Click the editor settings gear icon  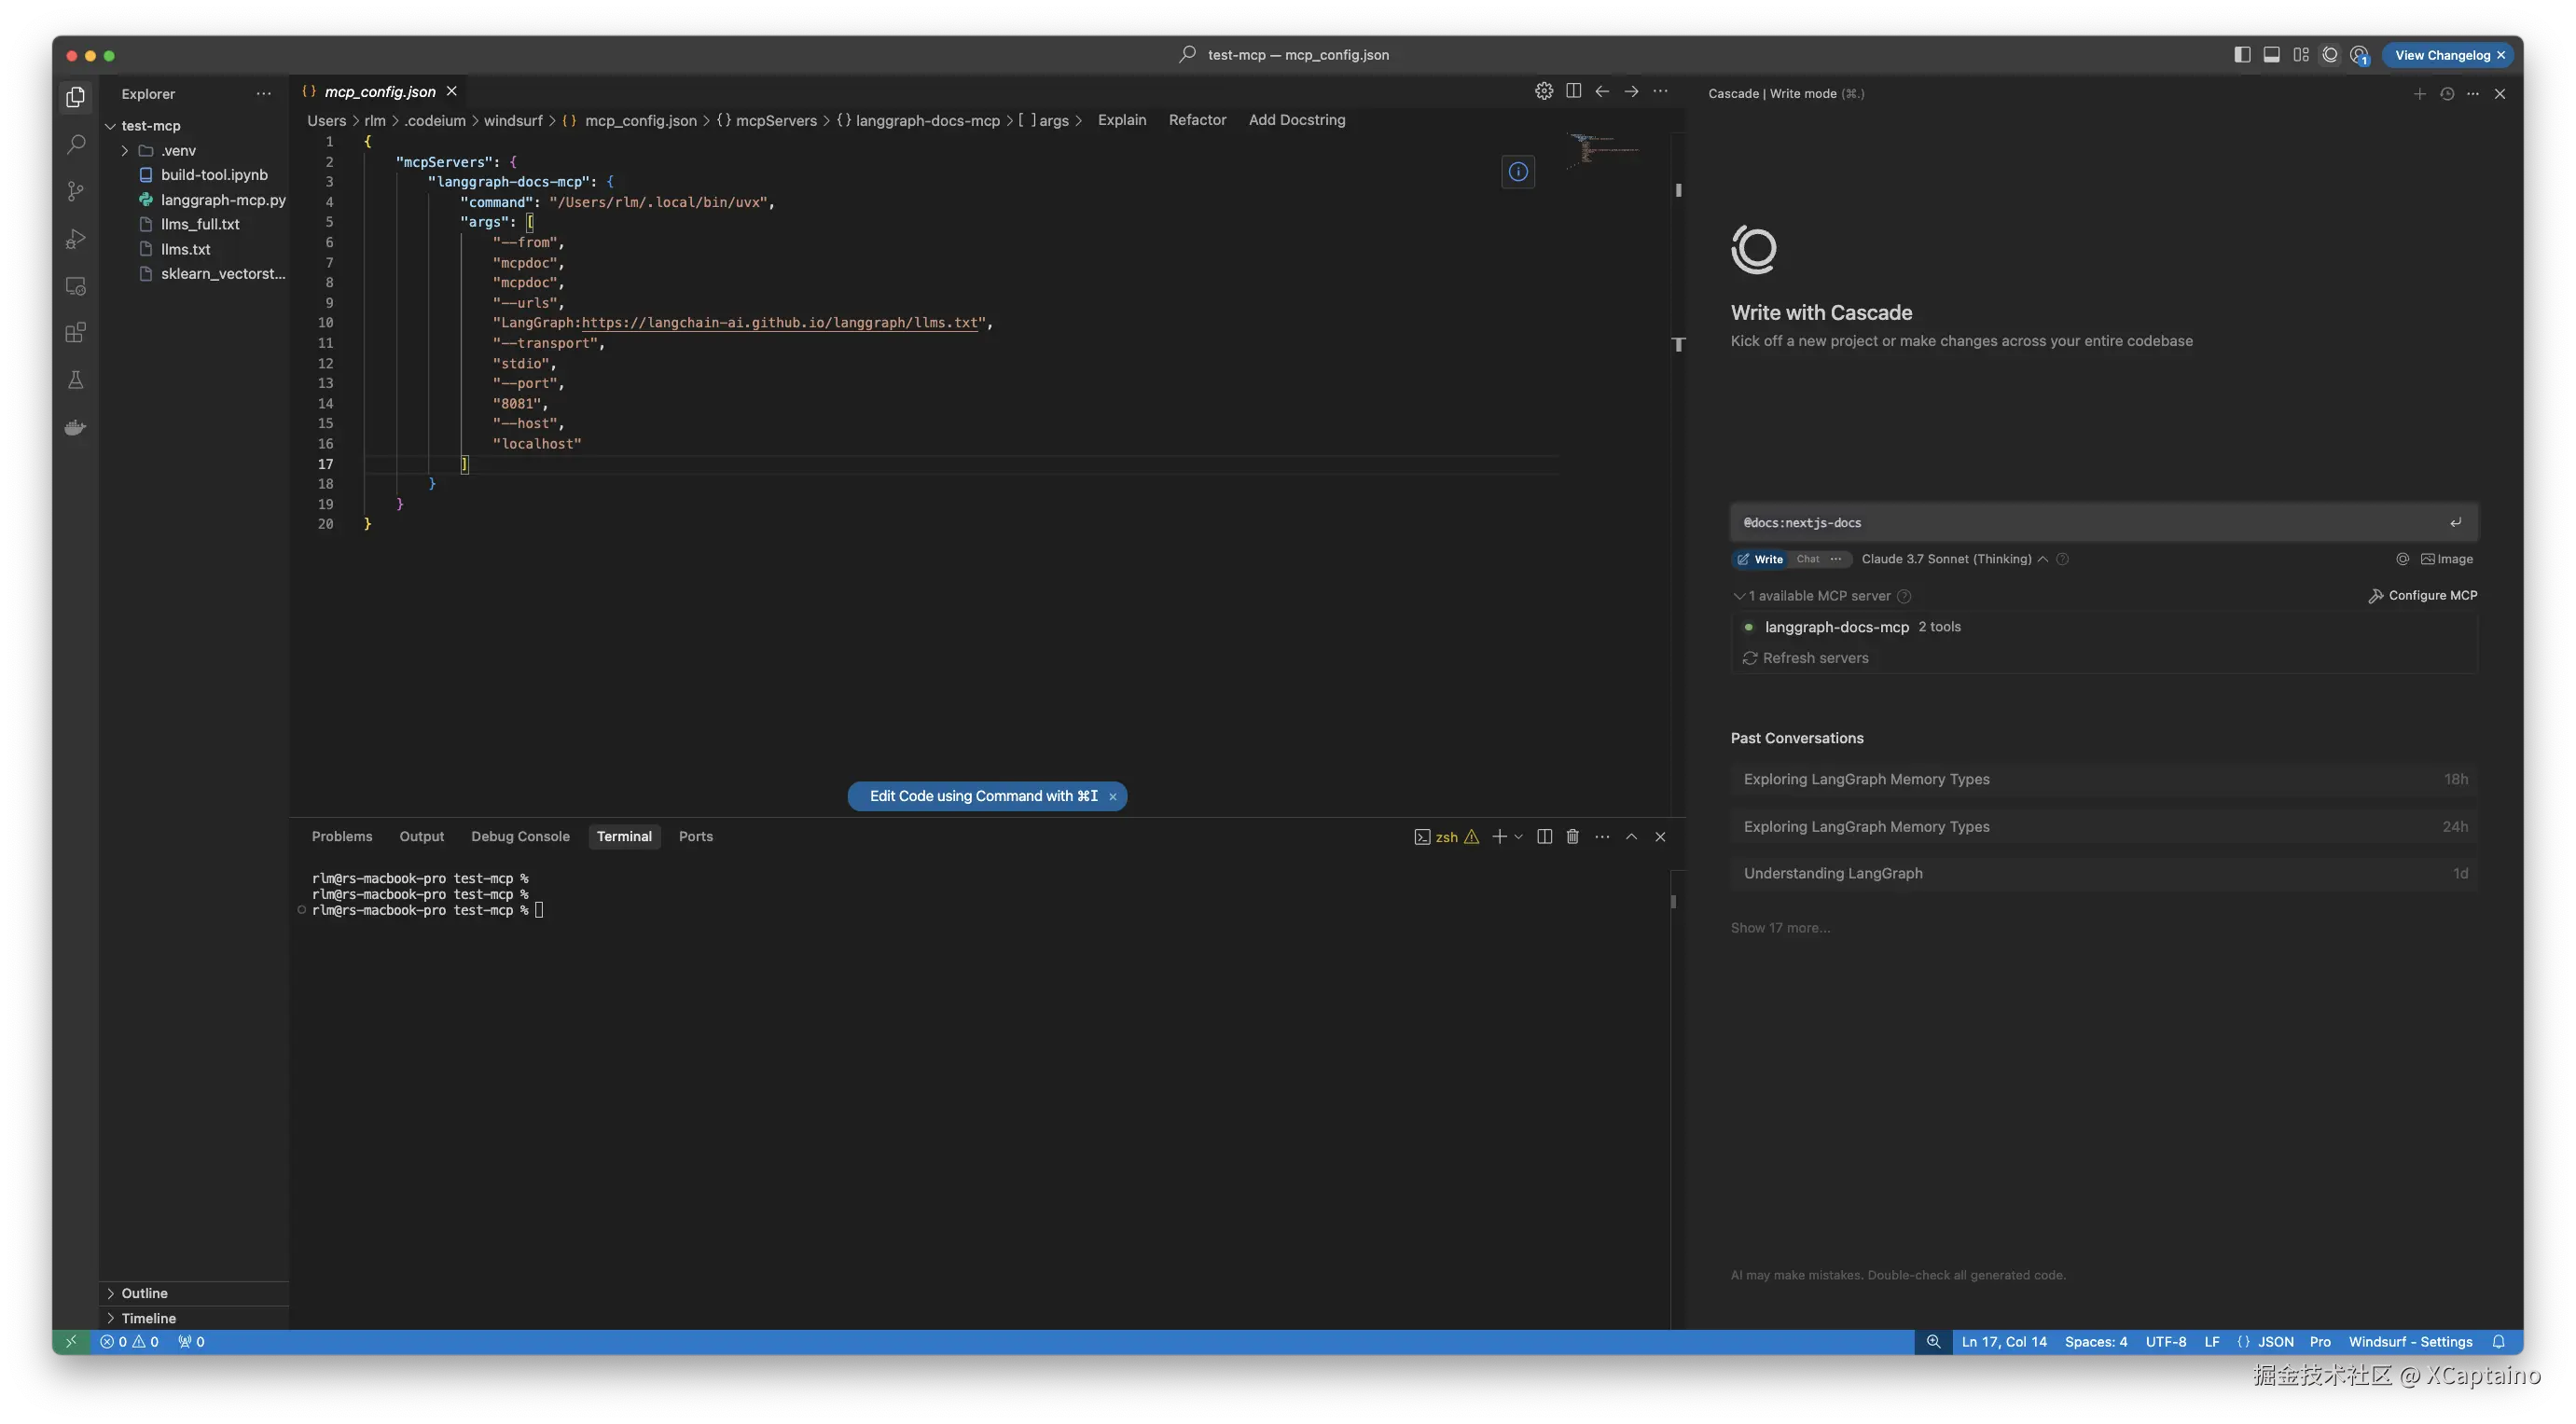tap(1544, 91)
